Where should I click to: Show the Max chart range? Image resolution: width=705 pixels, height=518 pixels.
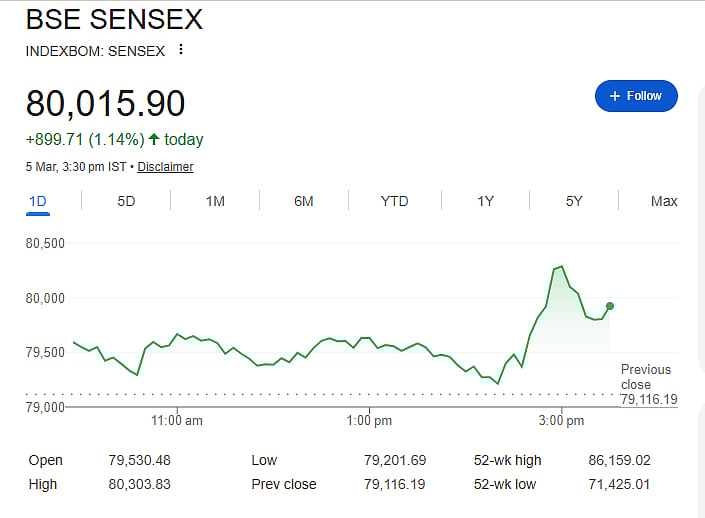tap(664, 201)
